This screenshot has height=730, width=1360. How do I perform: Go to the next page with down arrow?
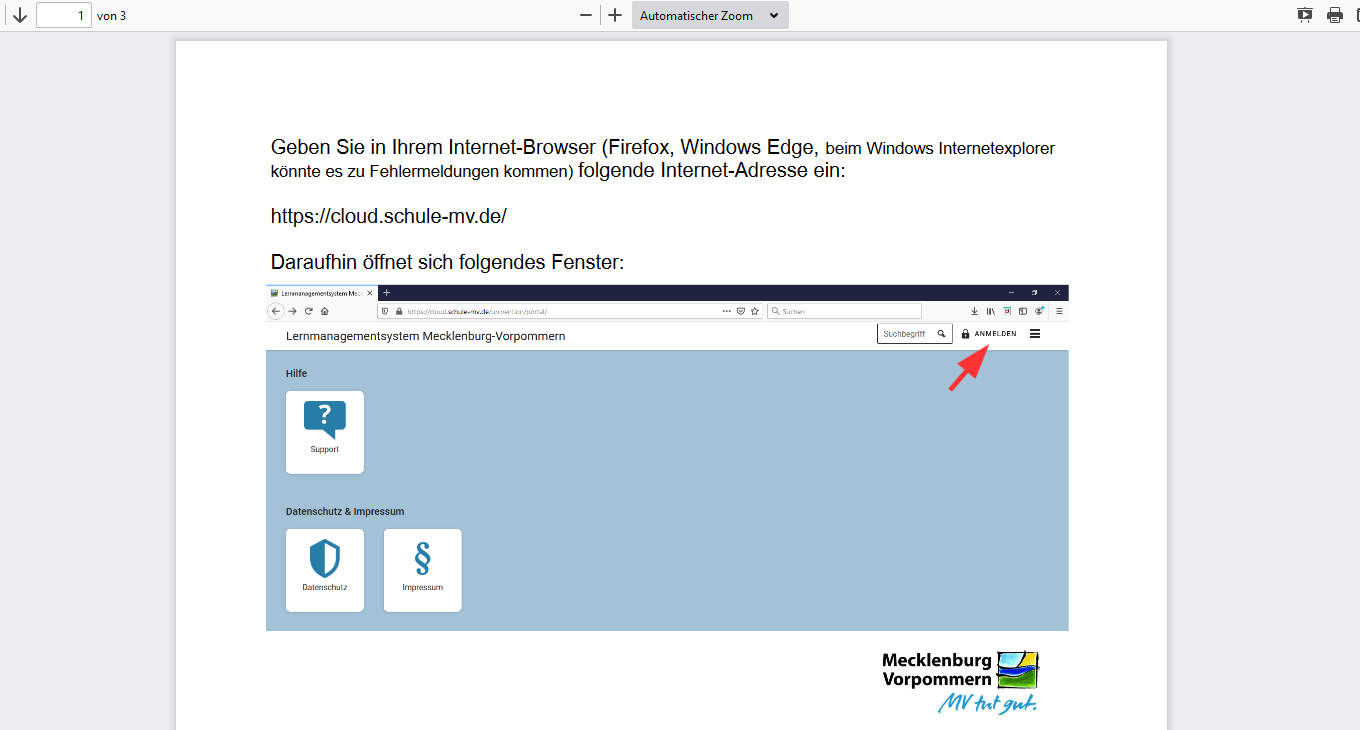click(x=19, y=15)
